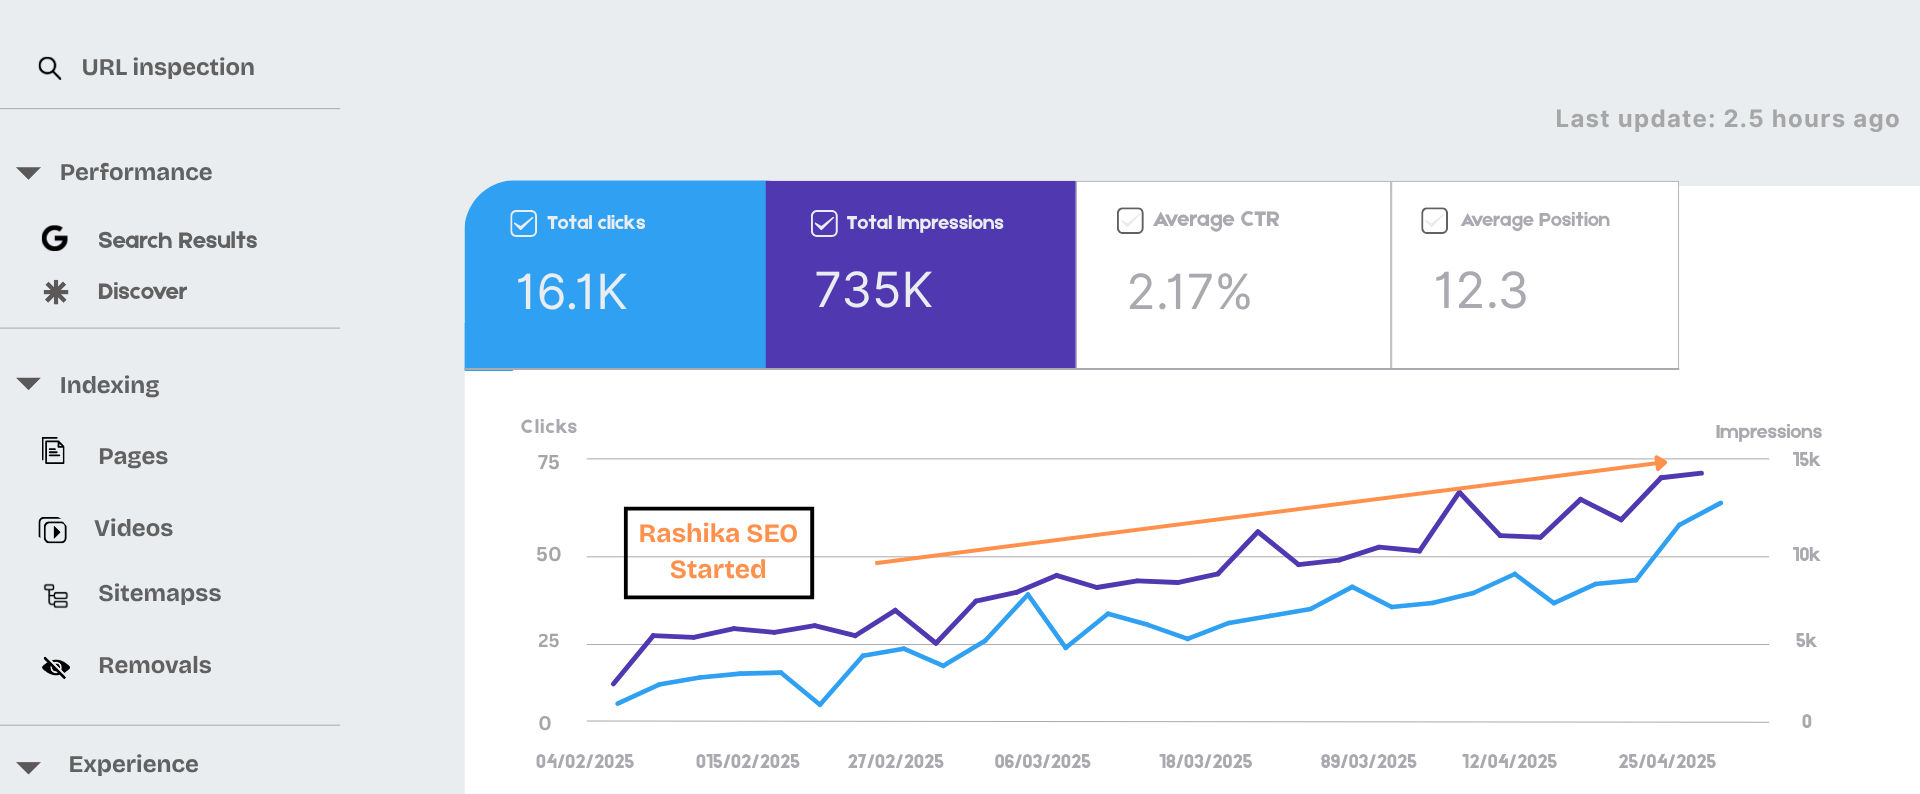Click the Google G Search Results icon
The width and height of the screenshot is (1920, 794).
[x=55, y=239]
